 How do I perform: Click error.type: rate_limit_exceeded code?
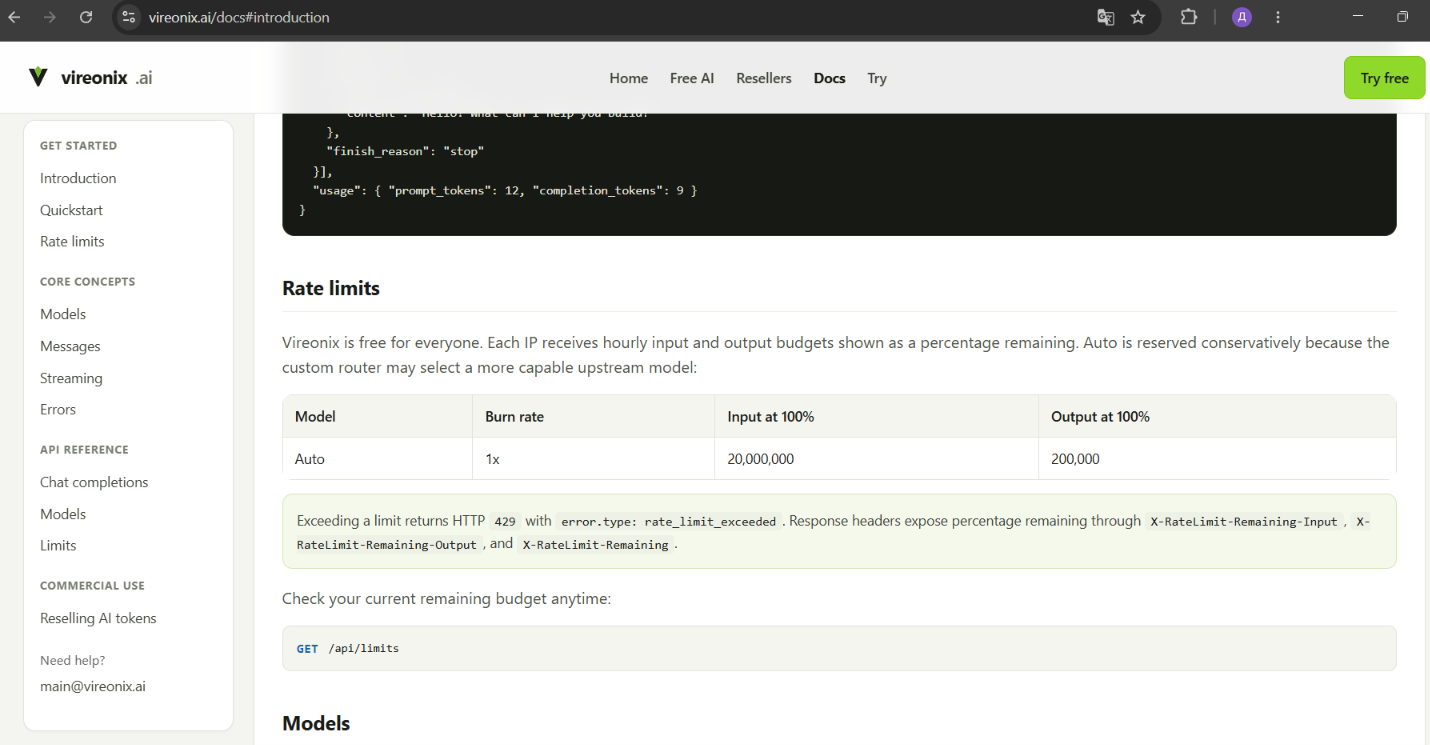668,521
